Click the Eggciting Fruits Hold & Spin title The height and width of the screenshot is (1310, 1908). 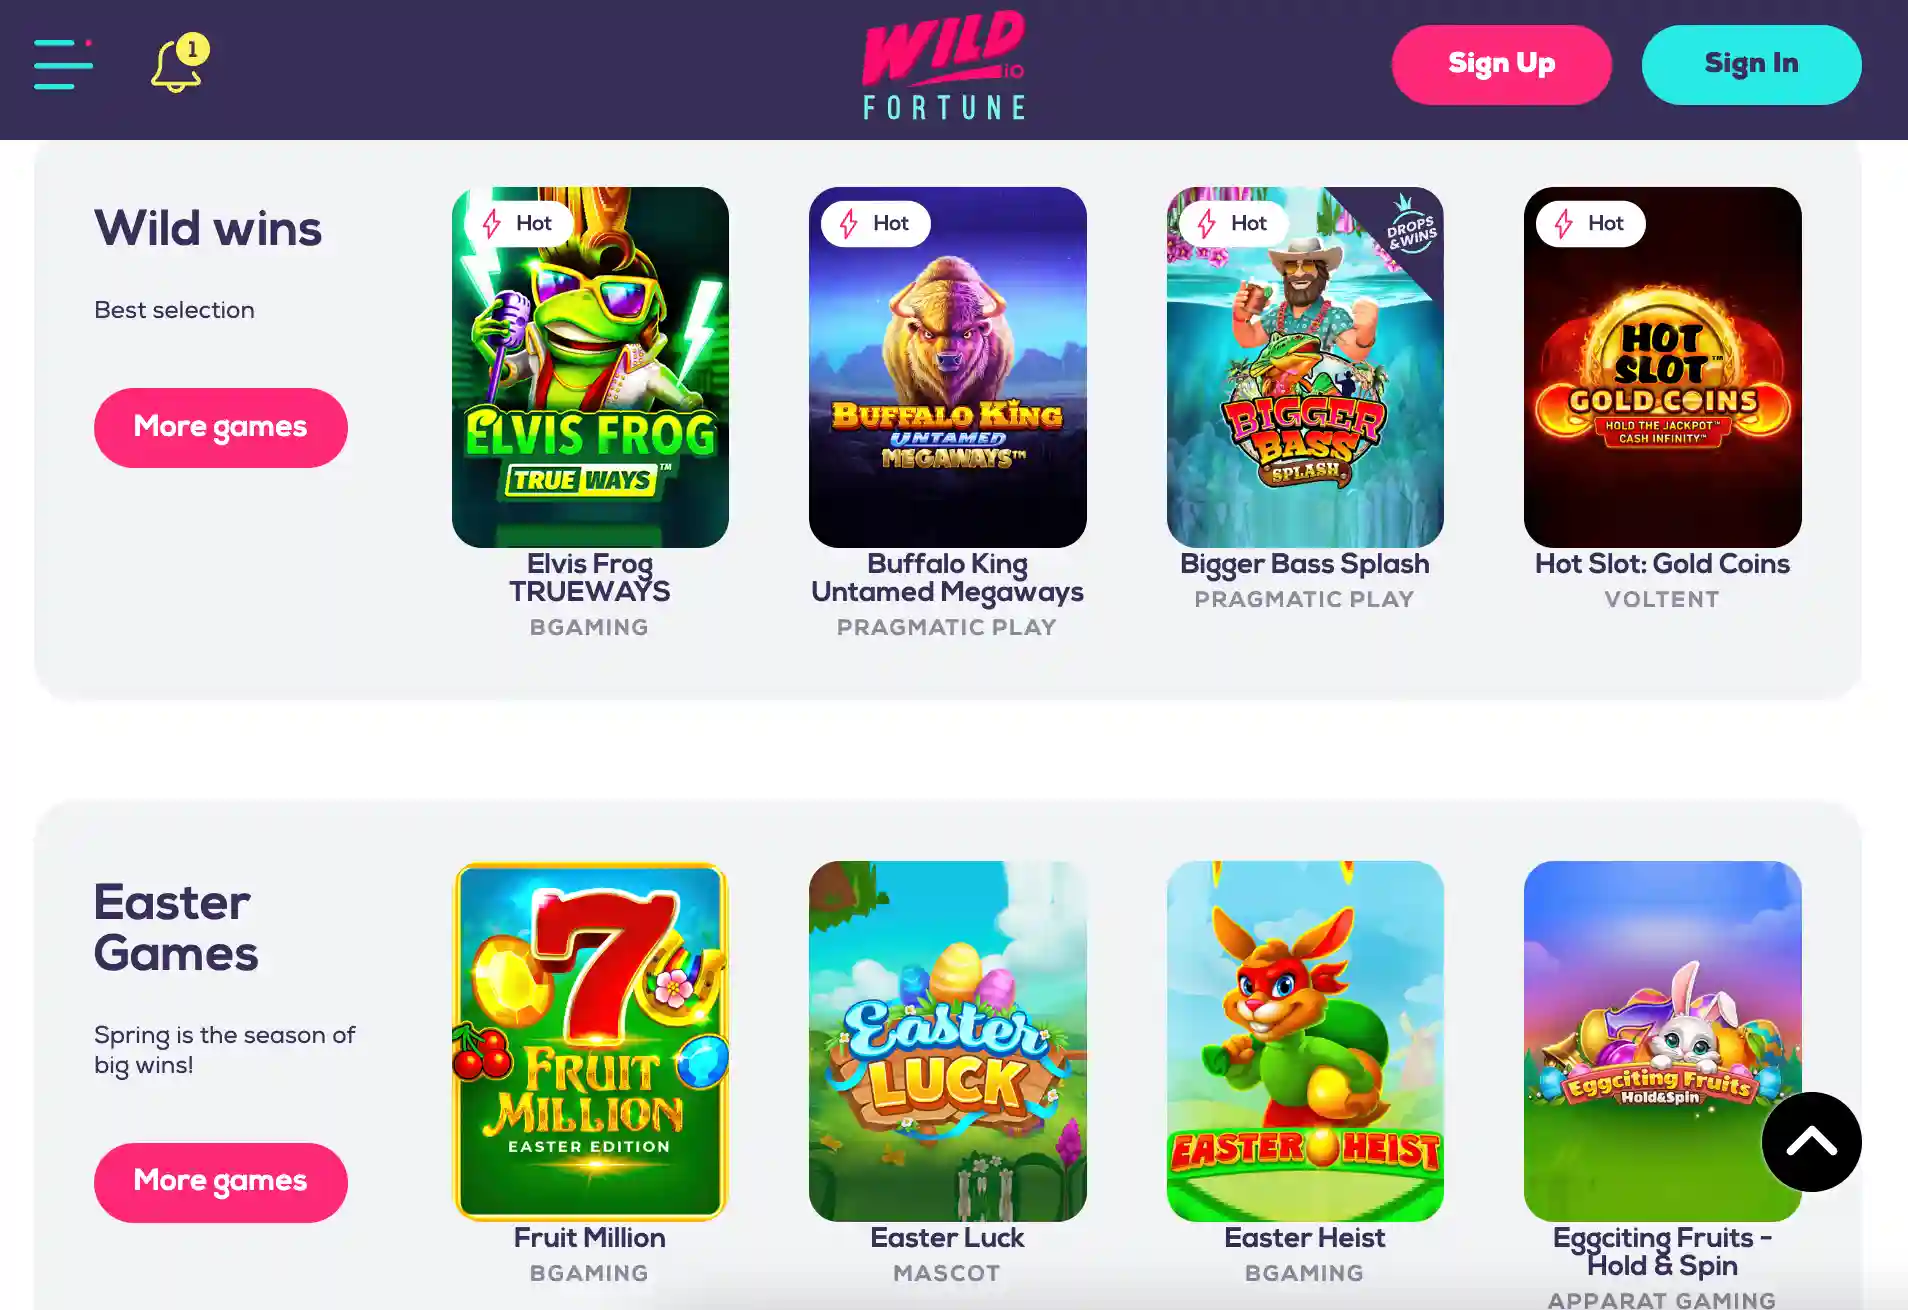1662,1251
